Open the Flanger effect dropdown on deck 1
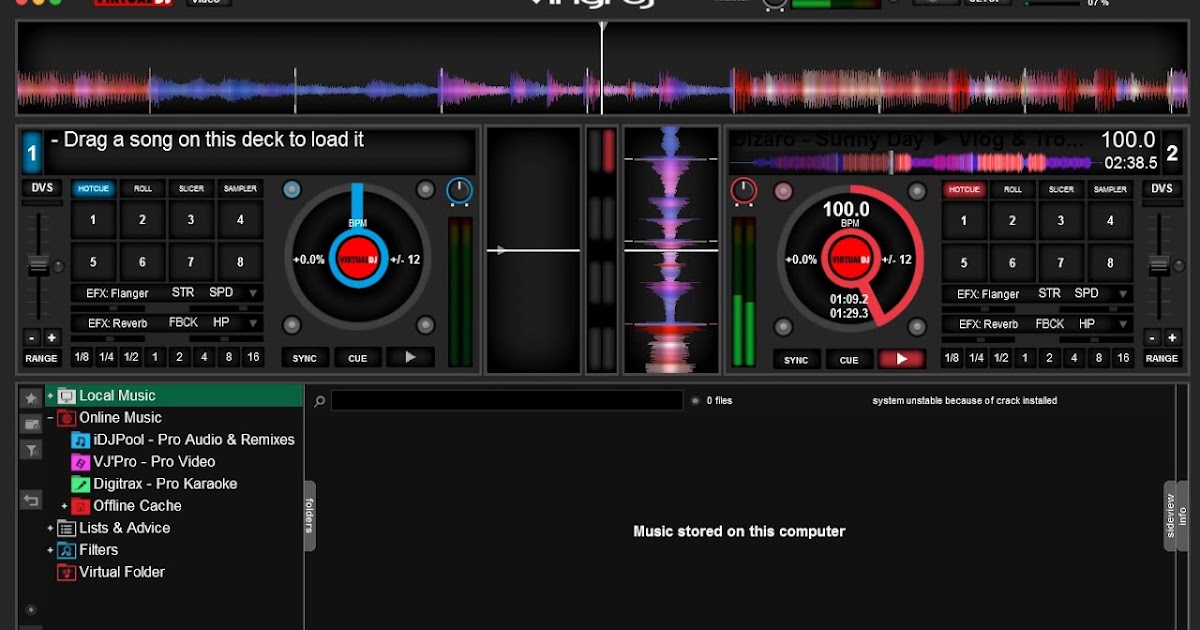The width and height of the screenshot is (1200, 630). tap(254, 294)
